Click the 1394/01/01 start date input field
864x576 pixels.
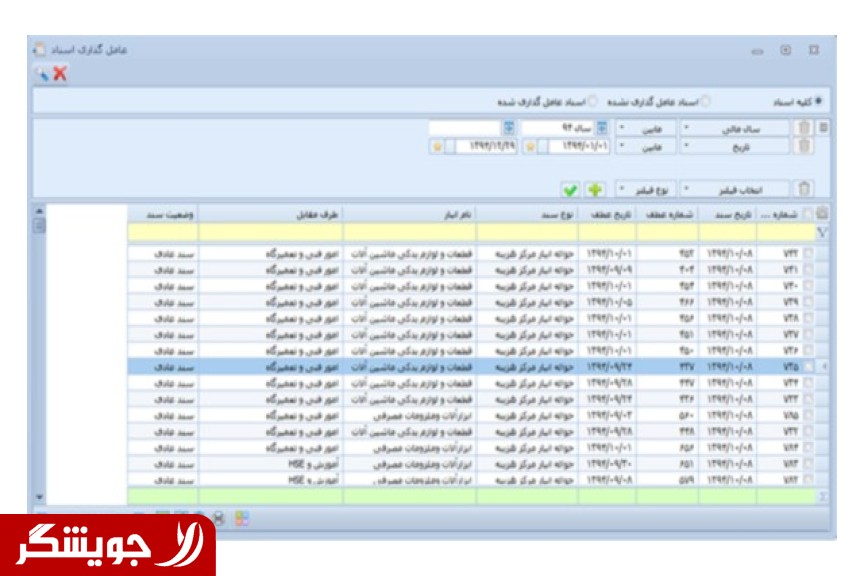(579, 147)
